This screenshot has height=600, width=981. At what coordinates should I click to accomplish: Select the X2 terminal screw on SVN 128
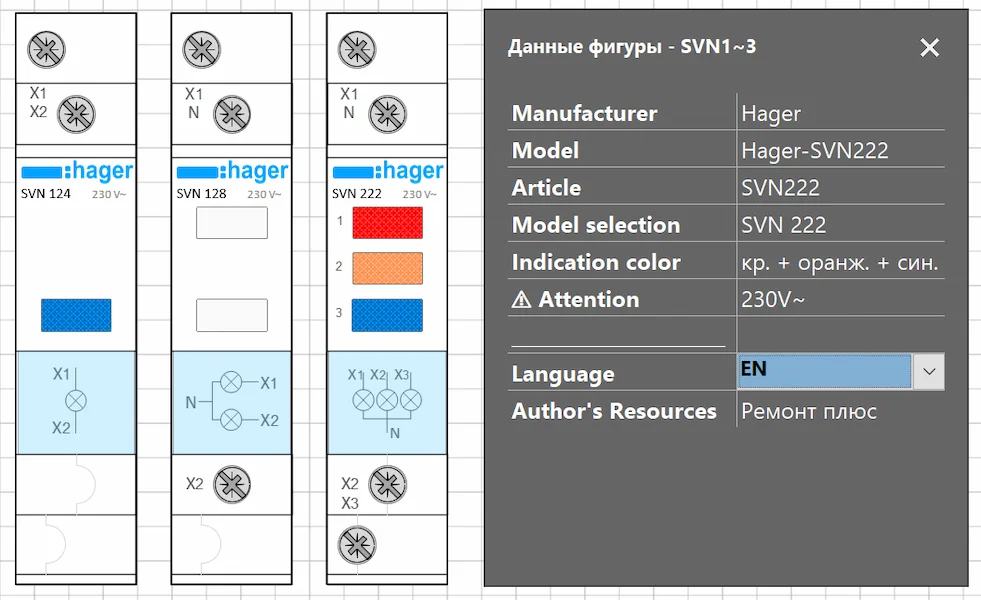232,484
